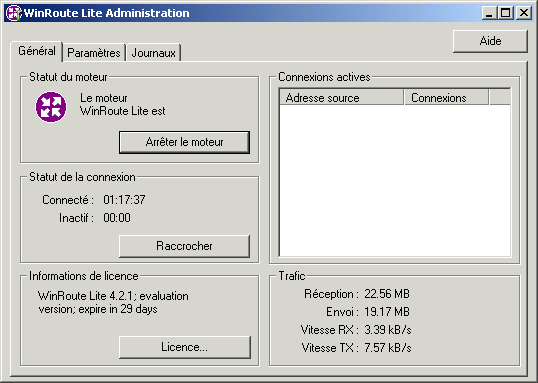Click the 'Statut de la connexion' group title
Screen dimensions: 538x383
coord(82,177)
